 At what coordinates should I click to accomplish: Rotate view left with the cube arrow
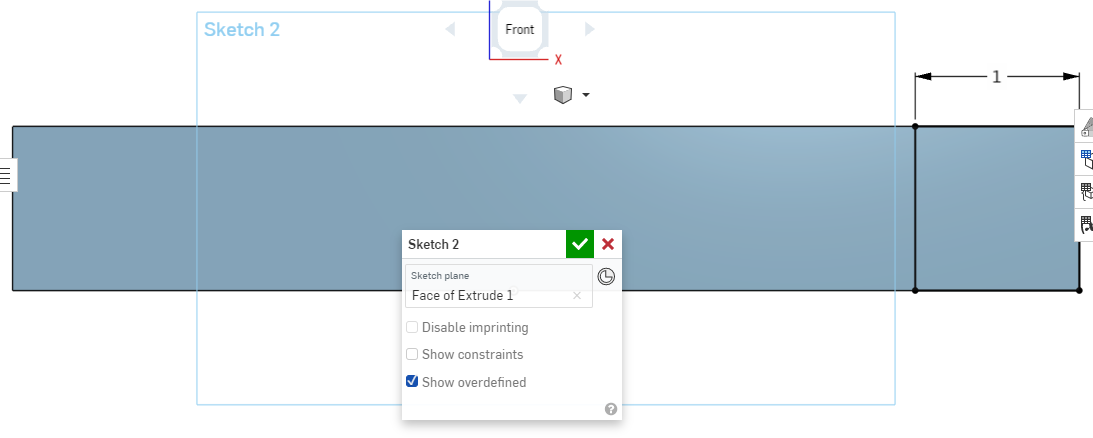point(450,30)
